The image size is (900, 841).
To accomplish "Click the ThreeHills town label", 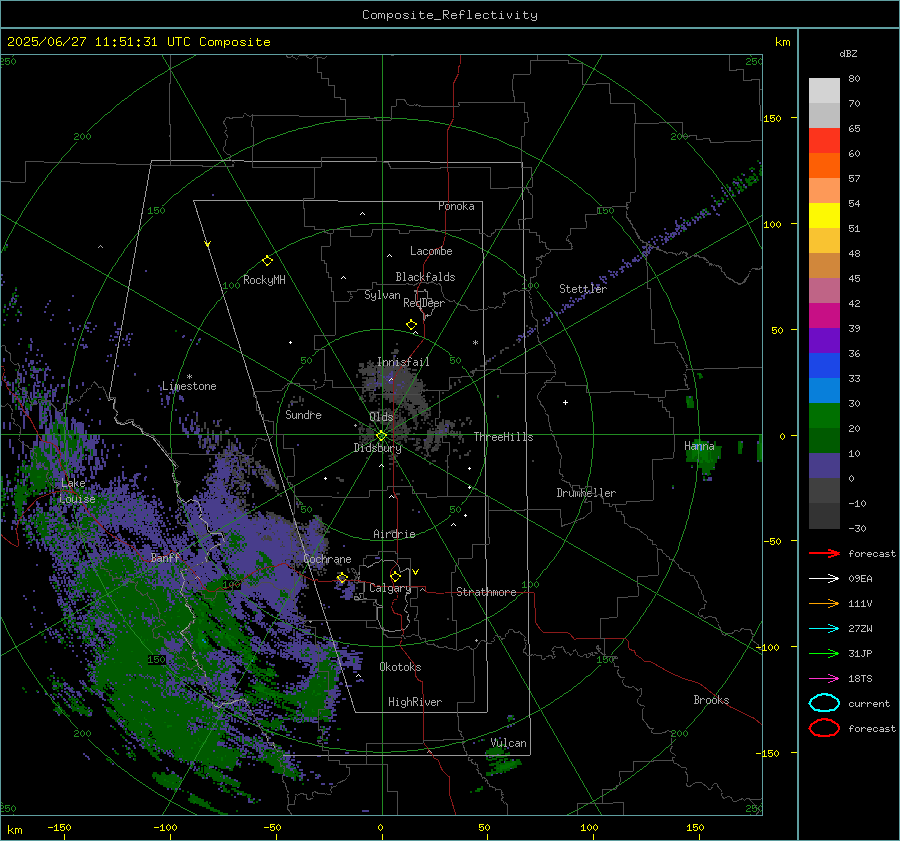I will coord(503,437).
